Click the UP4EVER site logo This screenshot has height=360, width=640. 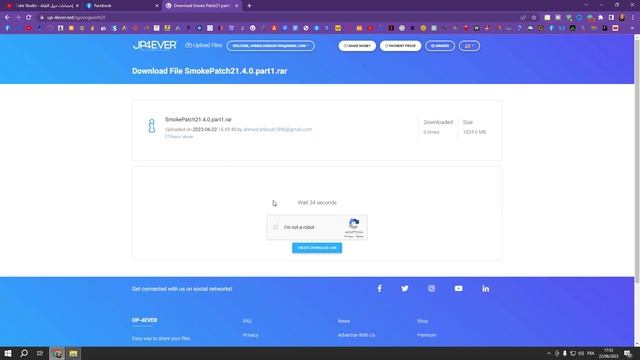click(154, 45)
